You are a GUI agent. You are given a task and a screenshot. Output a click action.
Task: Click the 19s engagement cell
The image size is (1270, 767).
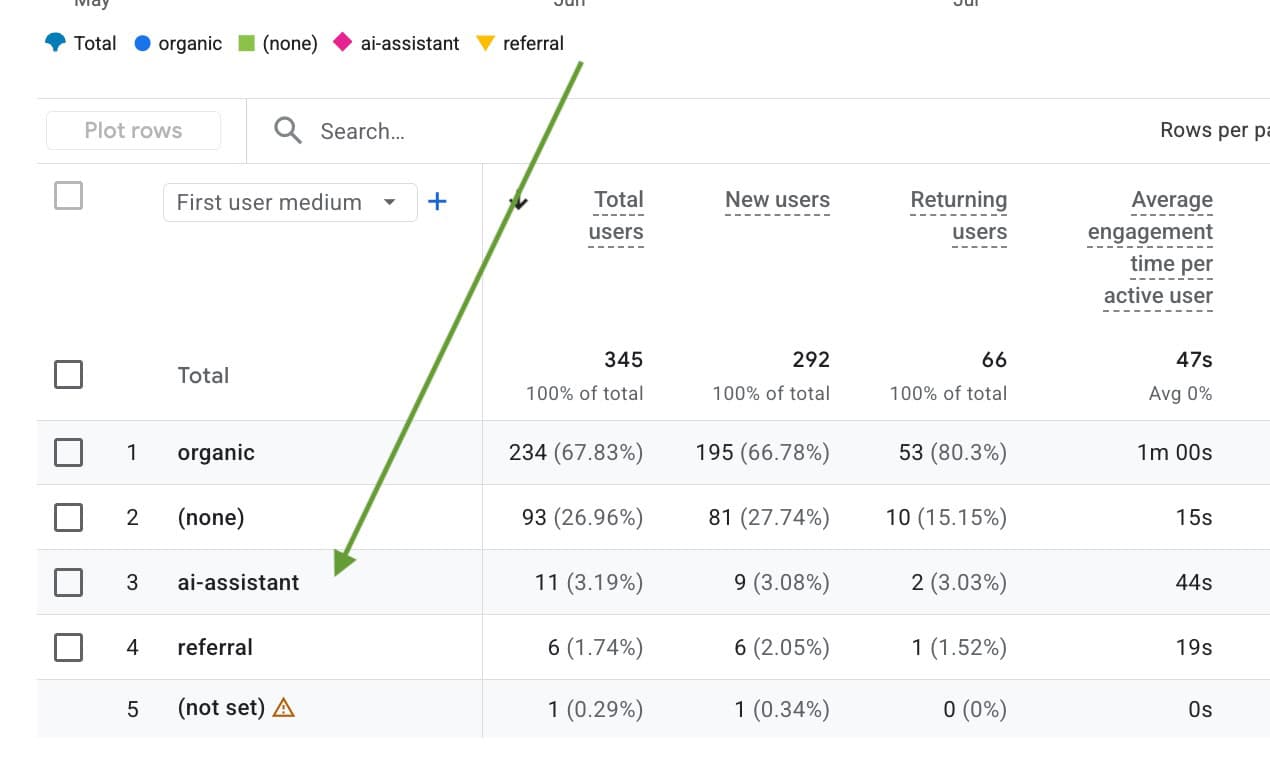(1194, 647)
